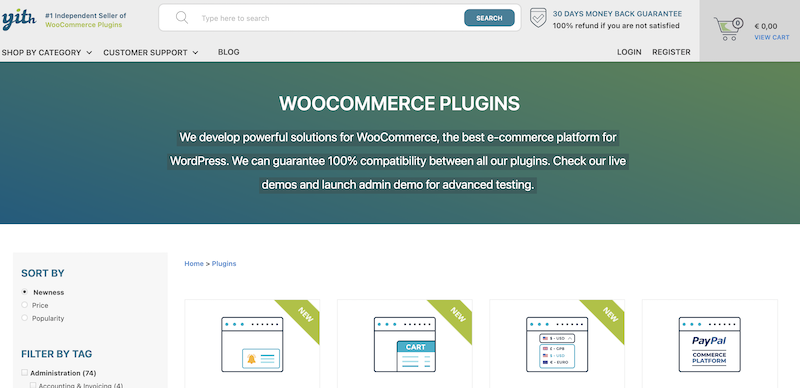Image resolution: width=800 pixels, height=388 pixels.
Task: Open the Cart plugin icon card
Action: click(x=405, y=345)
